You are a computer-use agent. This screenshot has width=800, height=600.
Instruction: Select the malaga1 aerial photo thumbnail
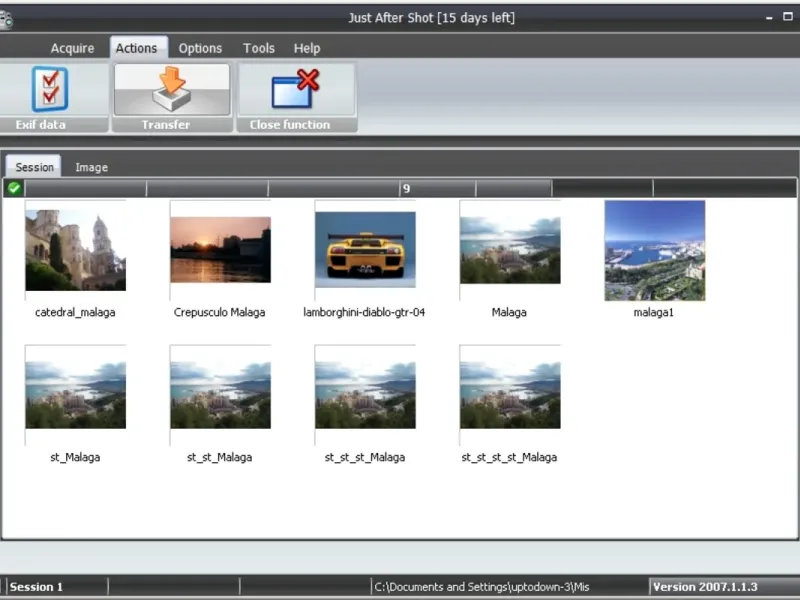coord(655,250)
